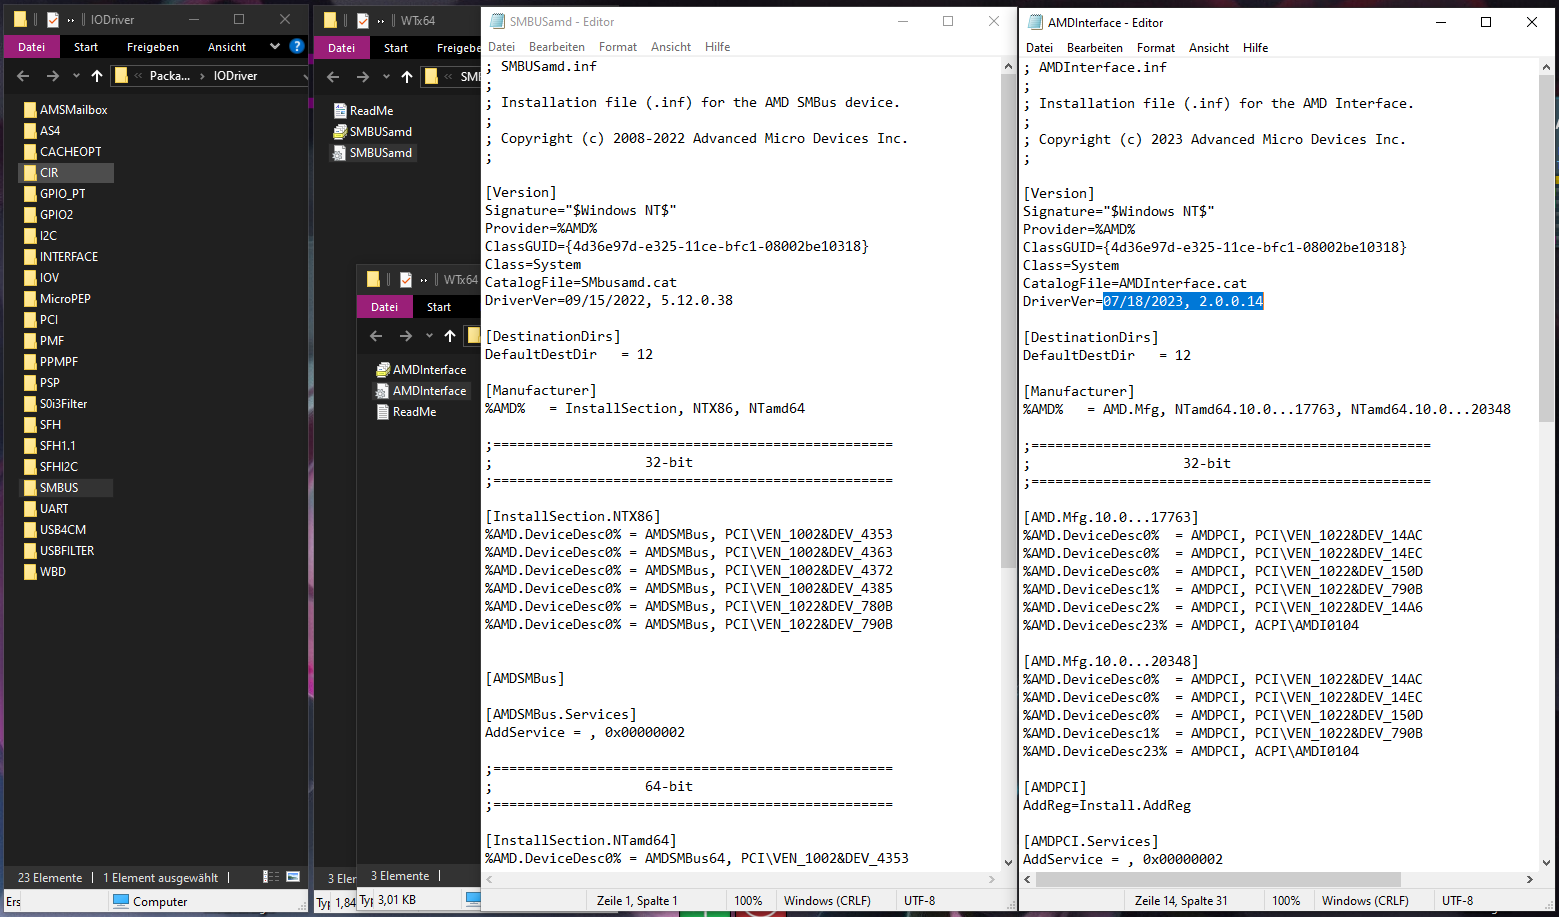Click the Computer status bar entry

(150, 901)
